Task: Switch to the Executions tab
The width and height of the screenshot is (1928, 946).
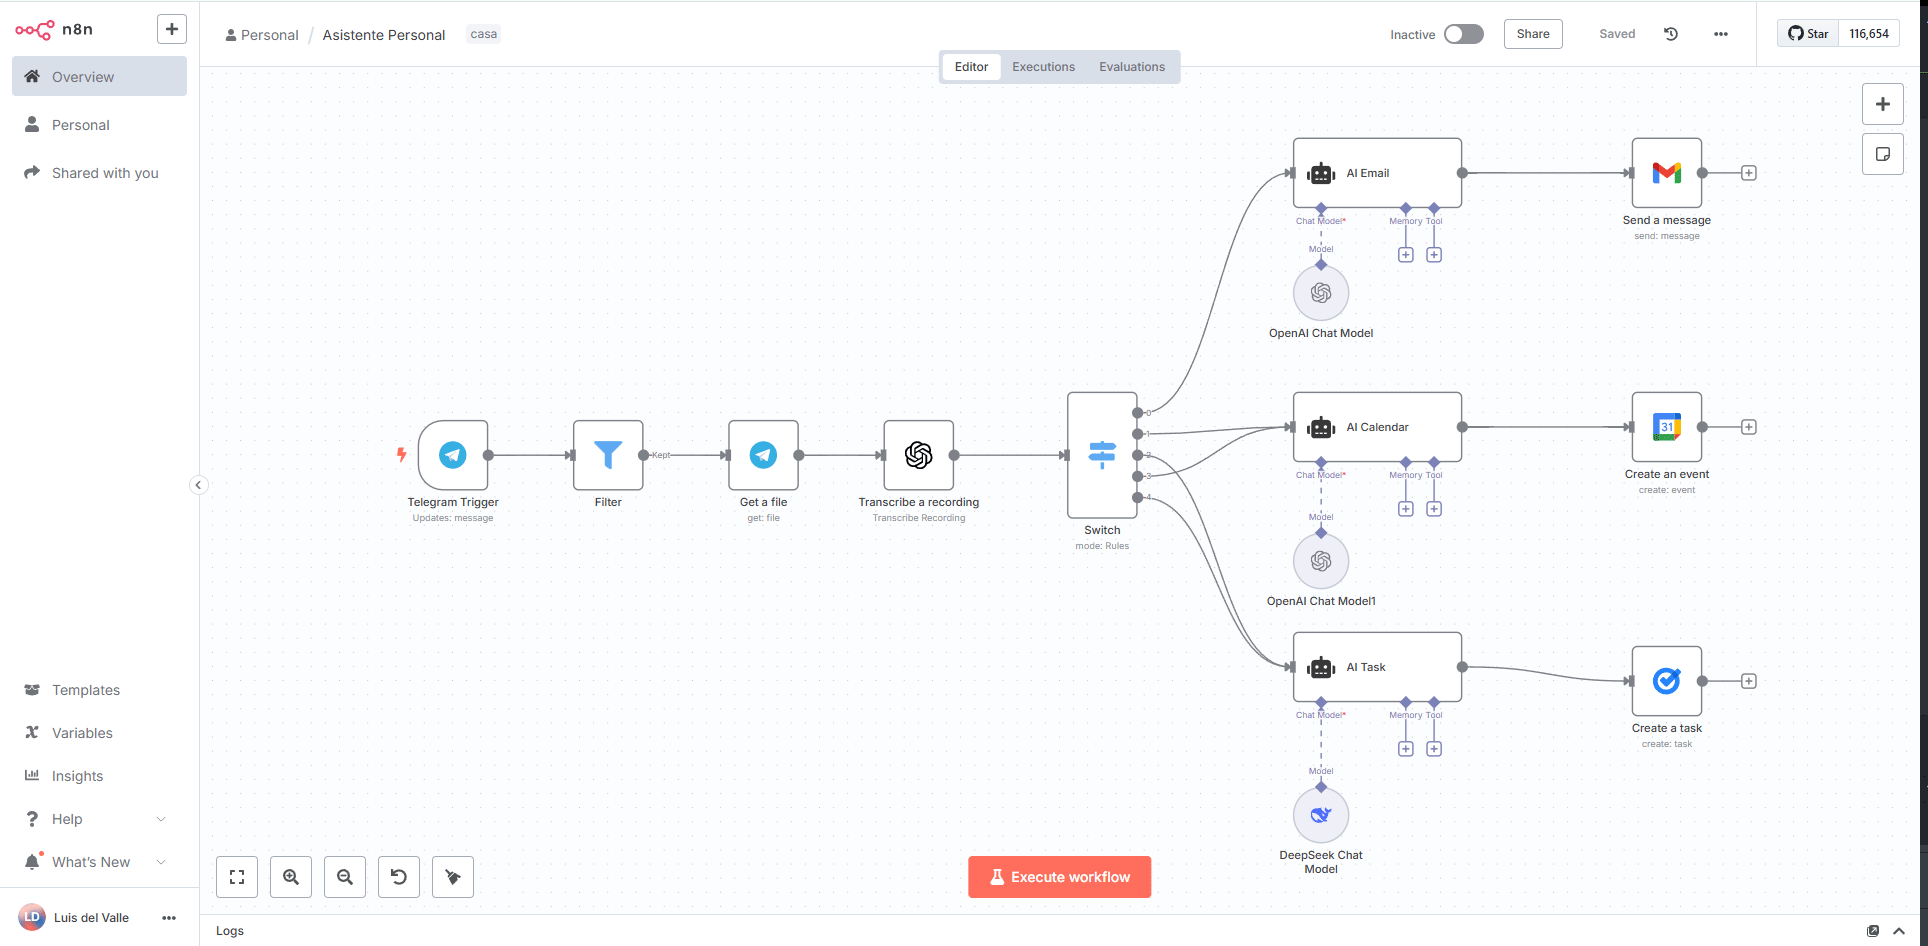Action: [x=1043, y=67]
